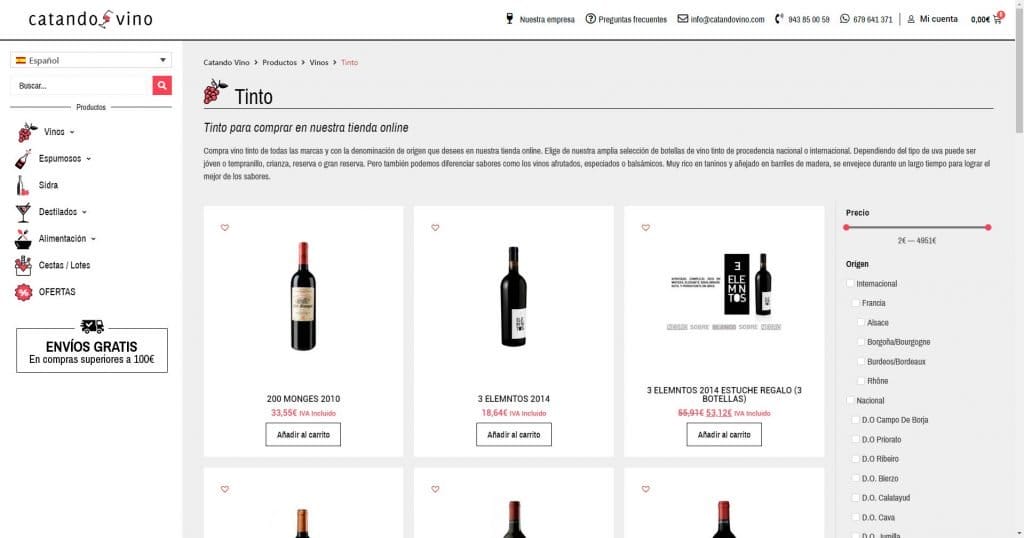Click the Mi cuenta user icon
Image resolution: width=1024 pixels, height=538 pixels.
click(x=910, y=19)
